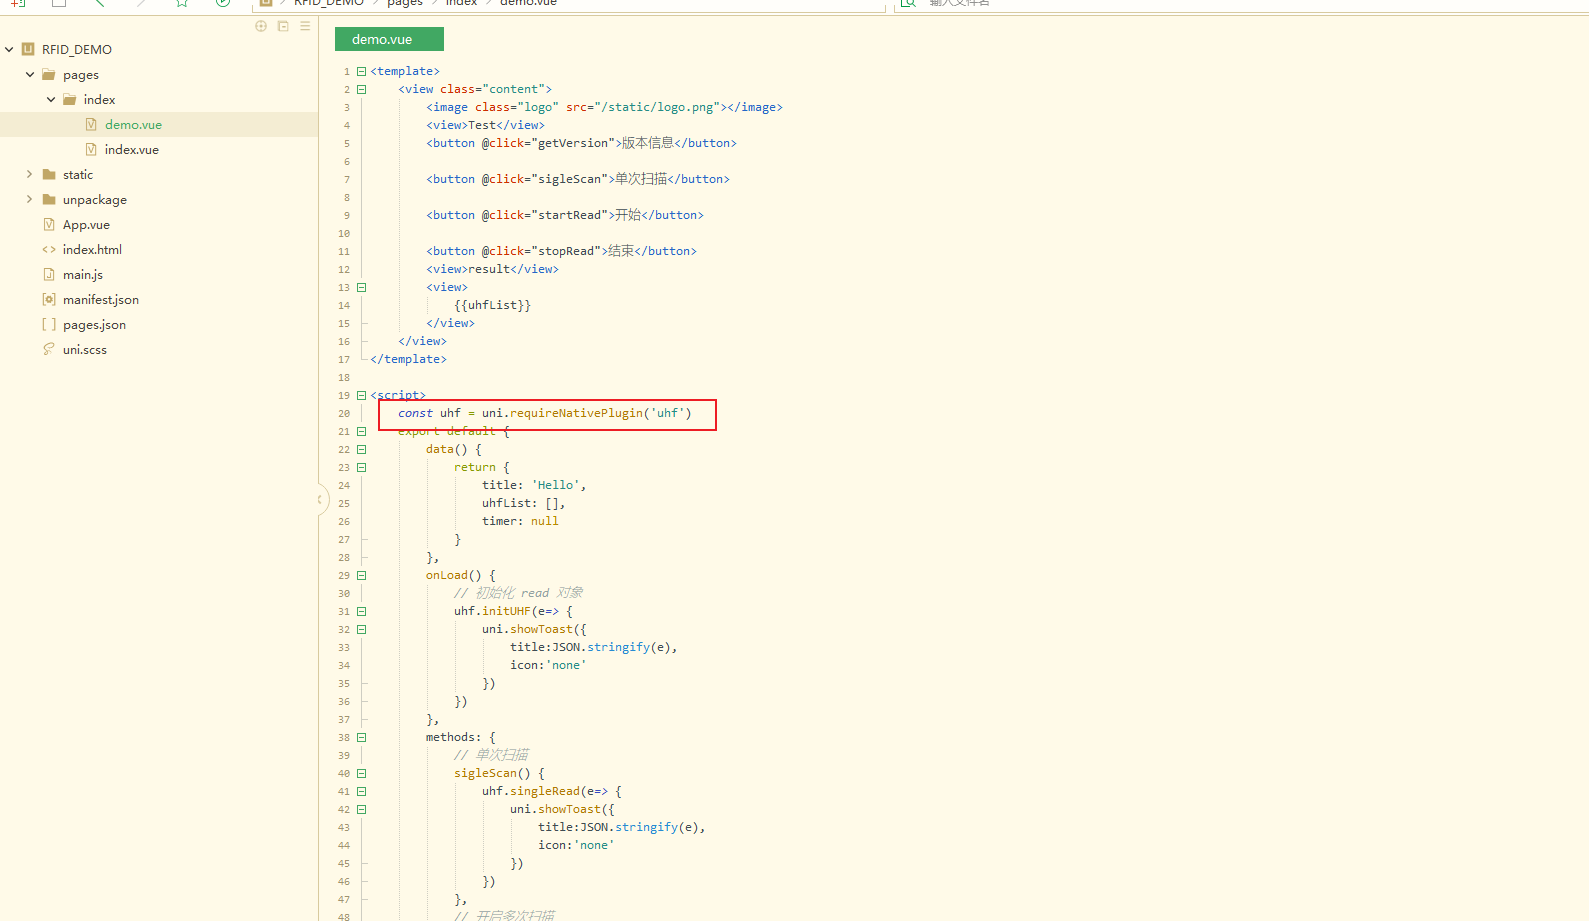Screen dimensions: 1589x921
Task: Collapse all project tree folders icon
Action: (283, 26)
